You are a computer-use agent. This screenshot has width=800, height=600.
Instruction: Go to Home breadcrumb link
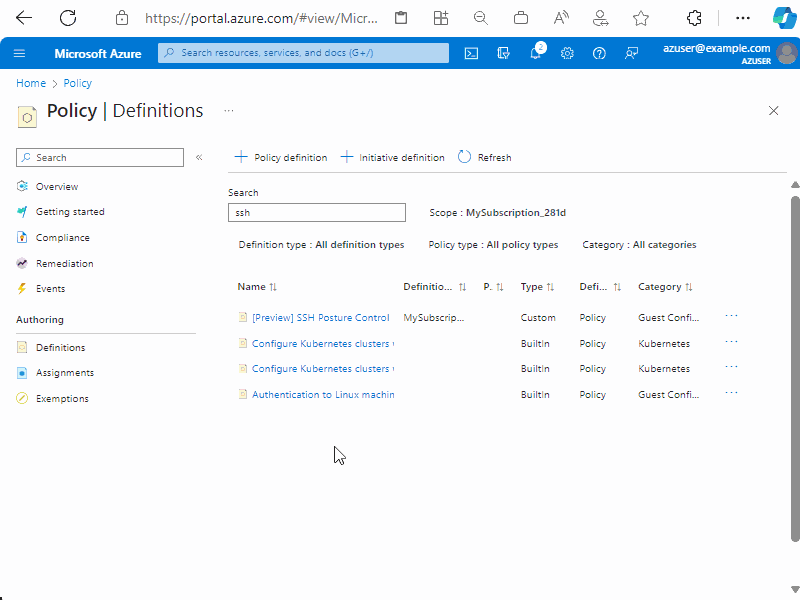[x=31, y=83]
